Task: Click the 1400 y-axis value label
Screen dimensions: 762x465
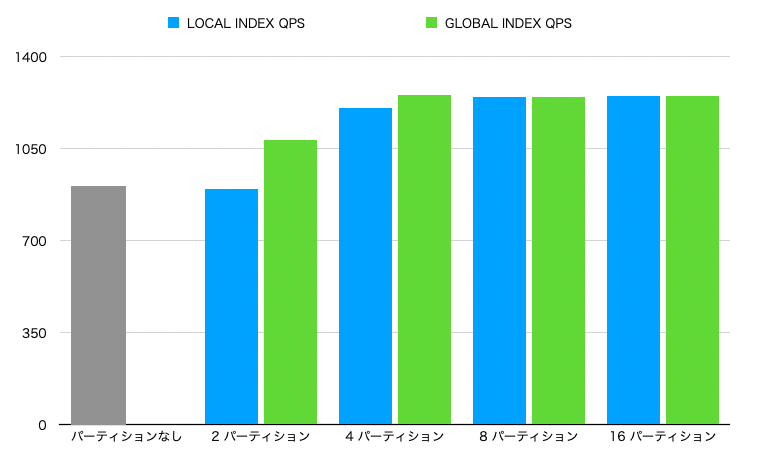Action: (x=31, y=57)
